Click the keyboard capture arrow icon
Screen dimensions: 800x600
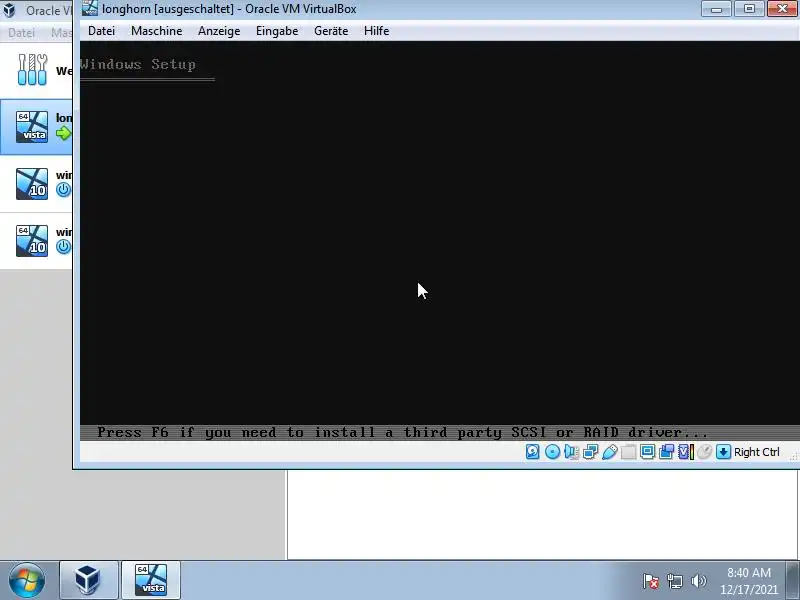pos(723,452)
